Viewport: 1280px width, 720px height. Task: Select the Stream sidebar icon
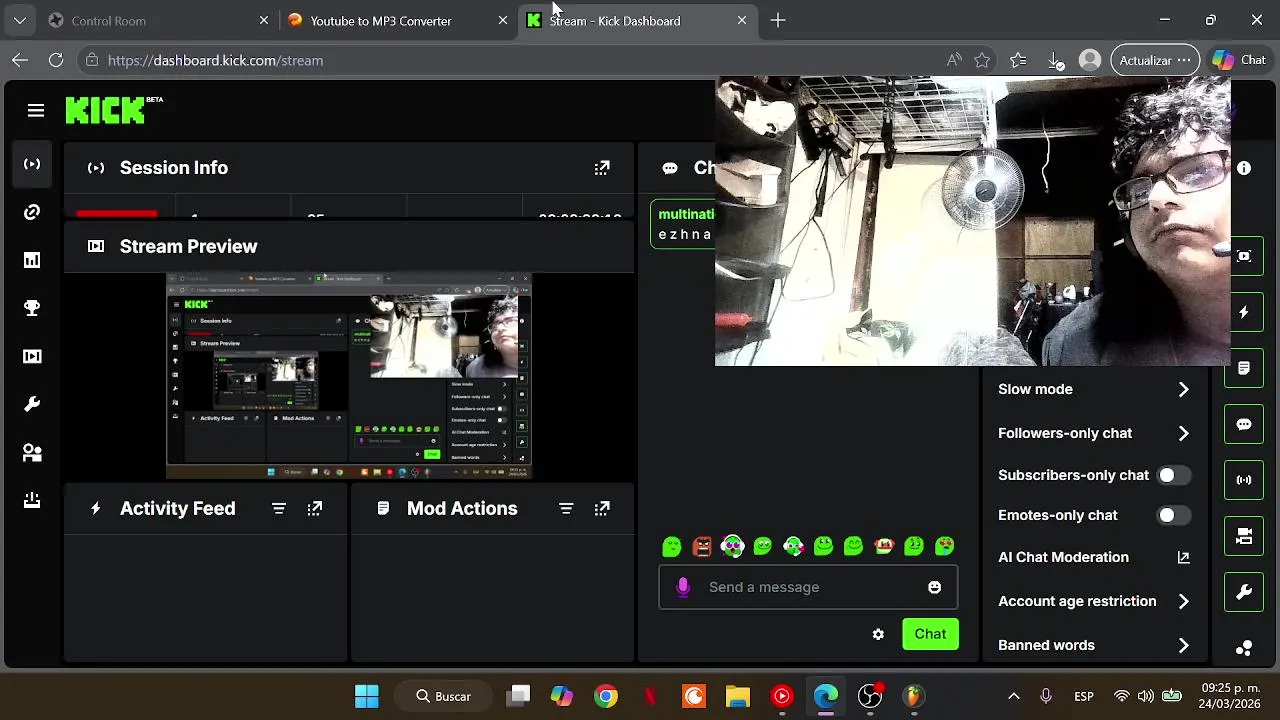pyautogui.click(x=32, y=164)
